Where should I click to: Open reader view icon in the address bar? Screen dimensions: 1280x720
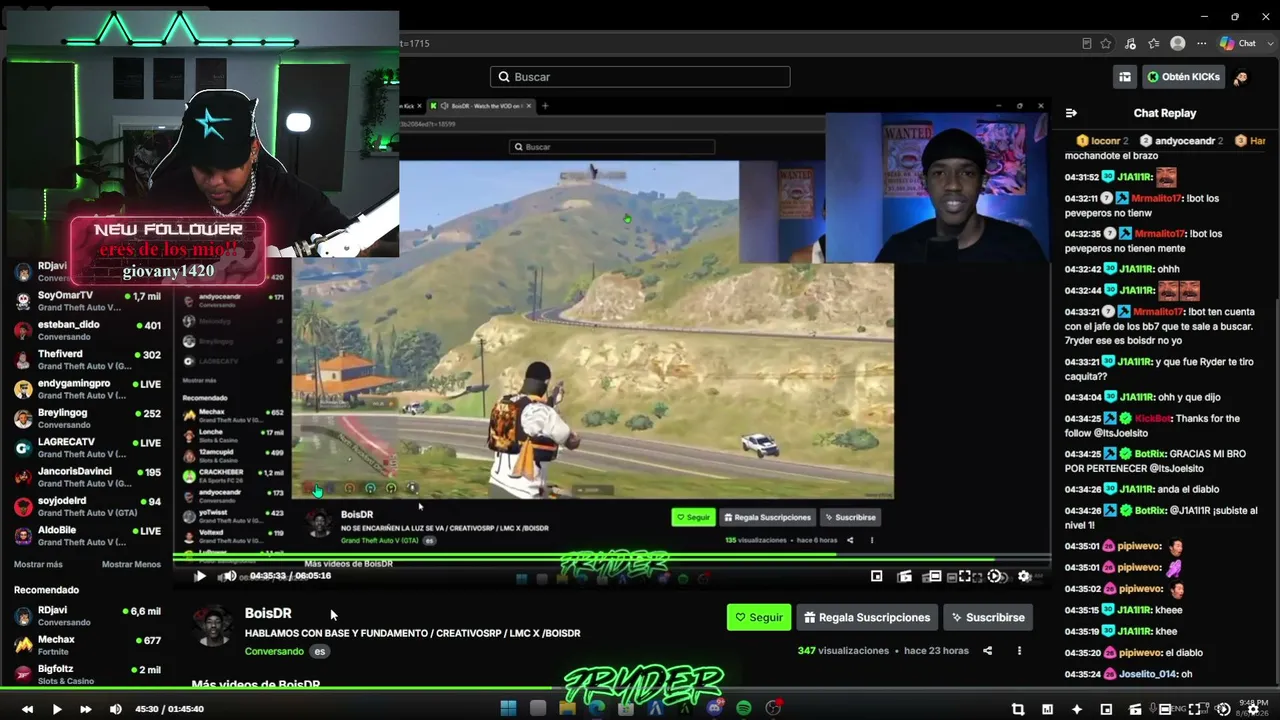point(1087,44)
